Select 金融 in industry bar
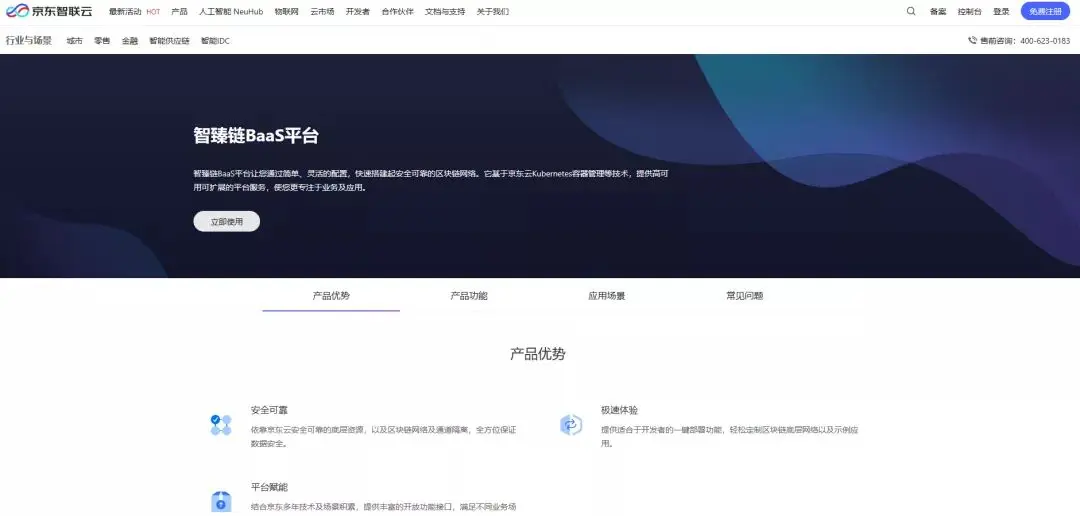Screen dimensions: 1080x516 (129, 41)
